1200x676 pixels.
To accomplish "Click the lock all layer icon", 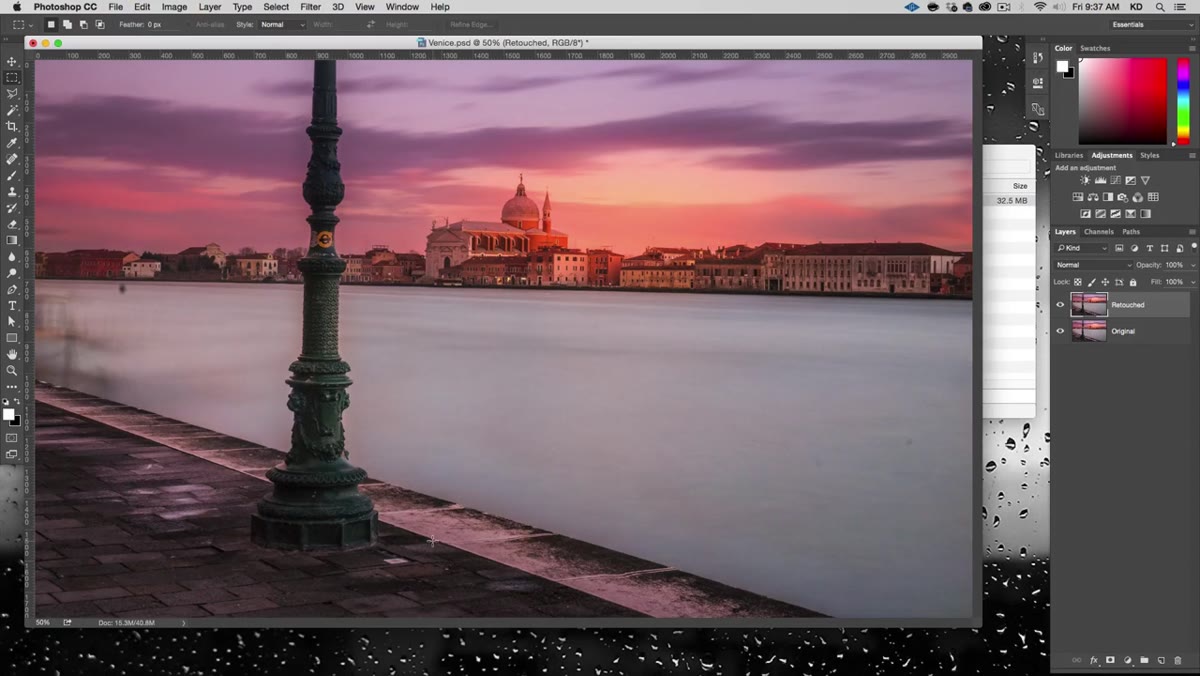I will click(1133, 282).
